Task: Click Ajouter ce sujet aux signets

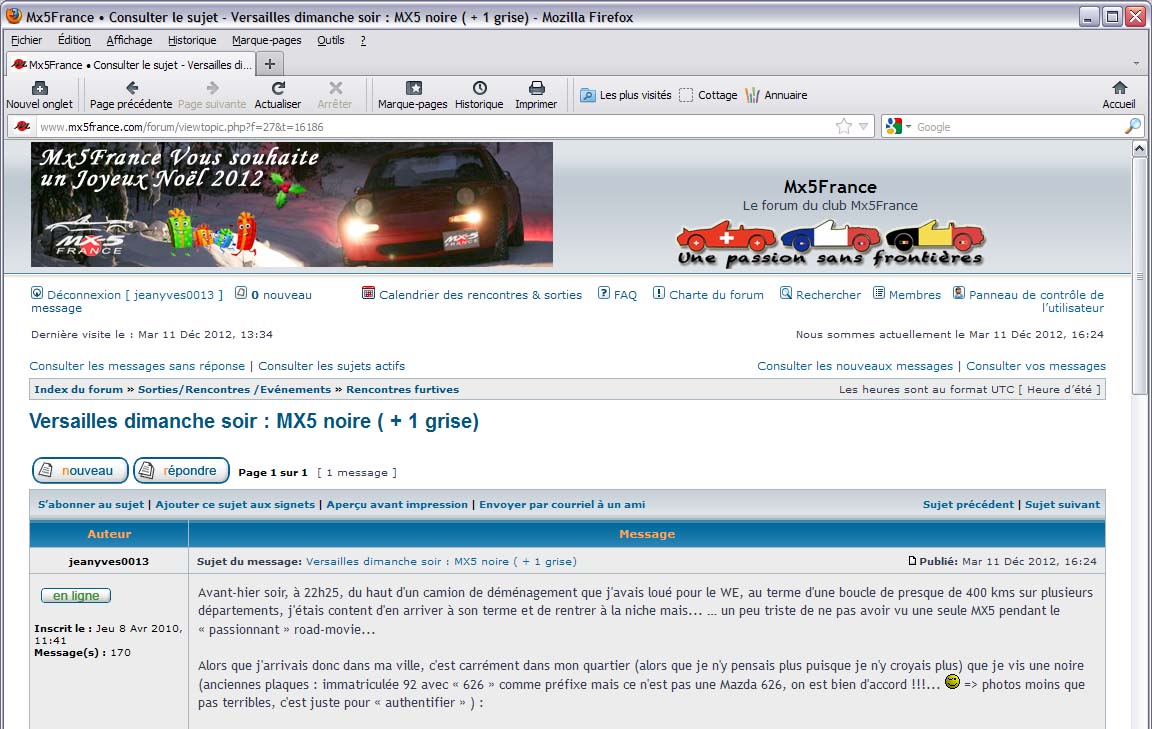Action: coord(235,505)
